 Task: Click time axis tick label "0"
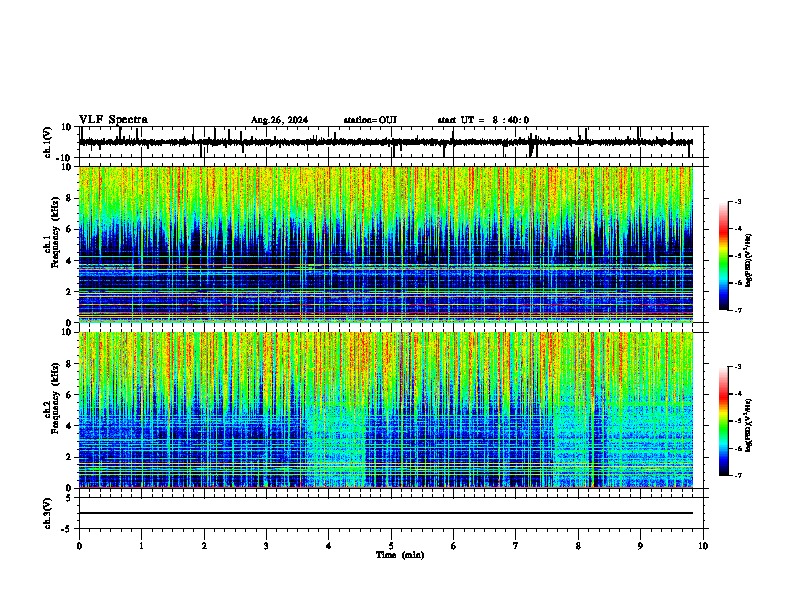point(79,546)
